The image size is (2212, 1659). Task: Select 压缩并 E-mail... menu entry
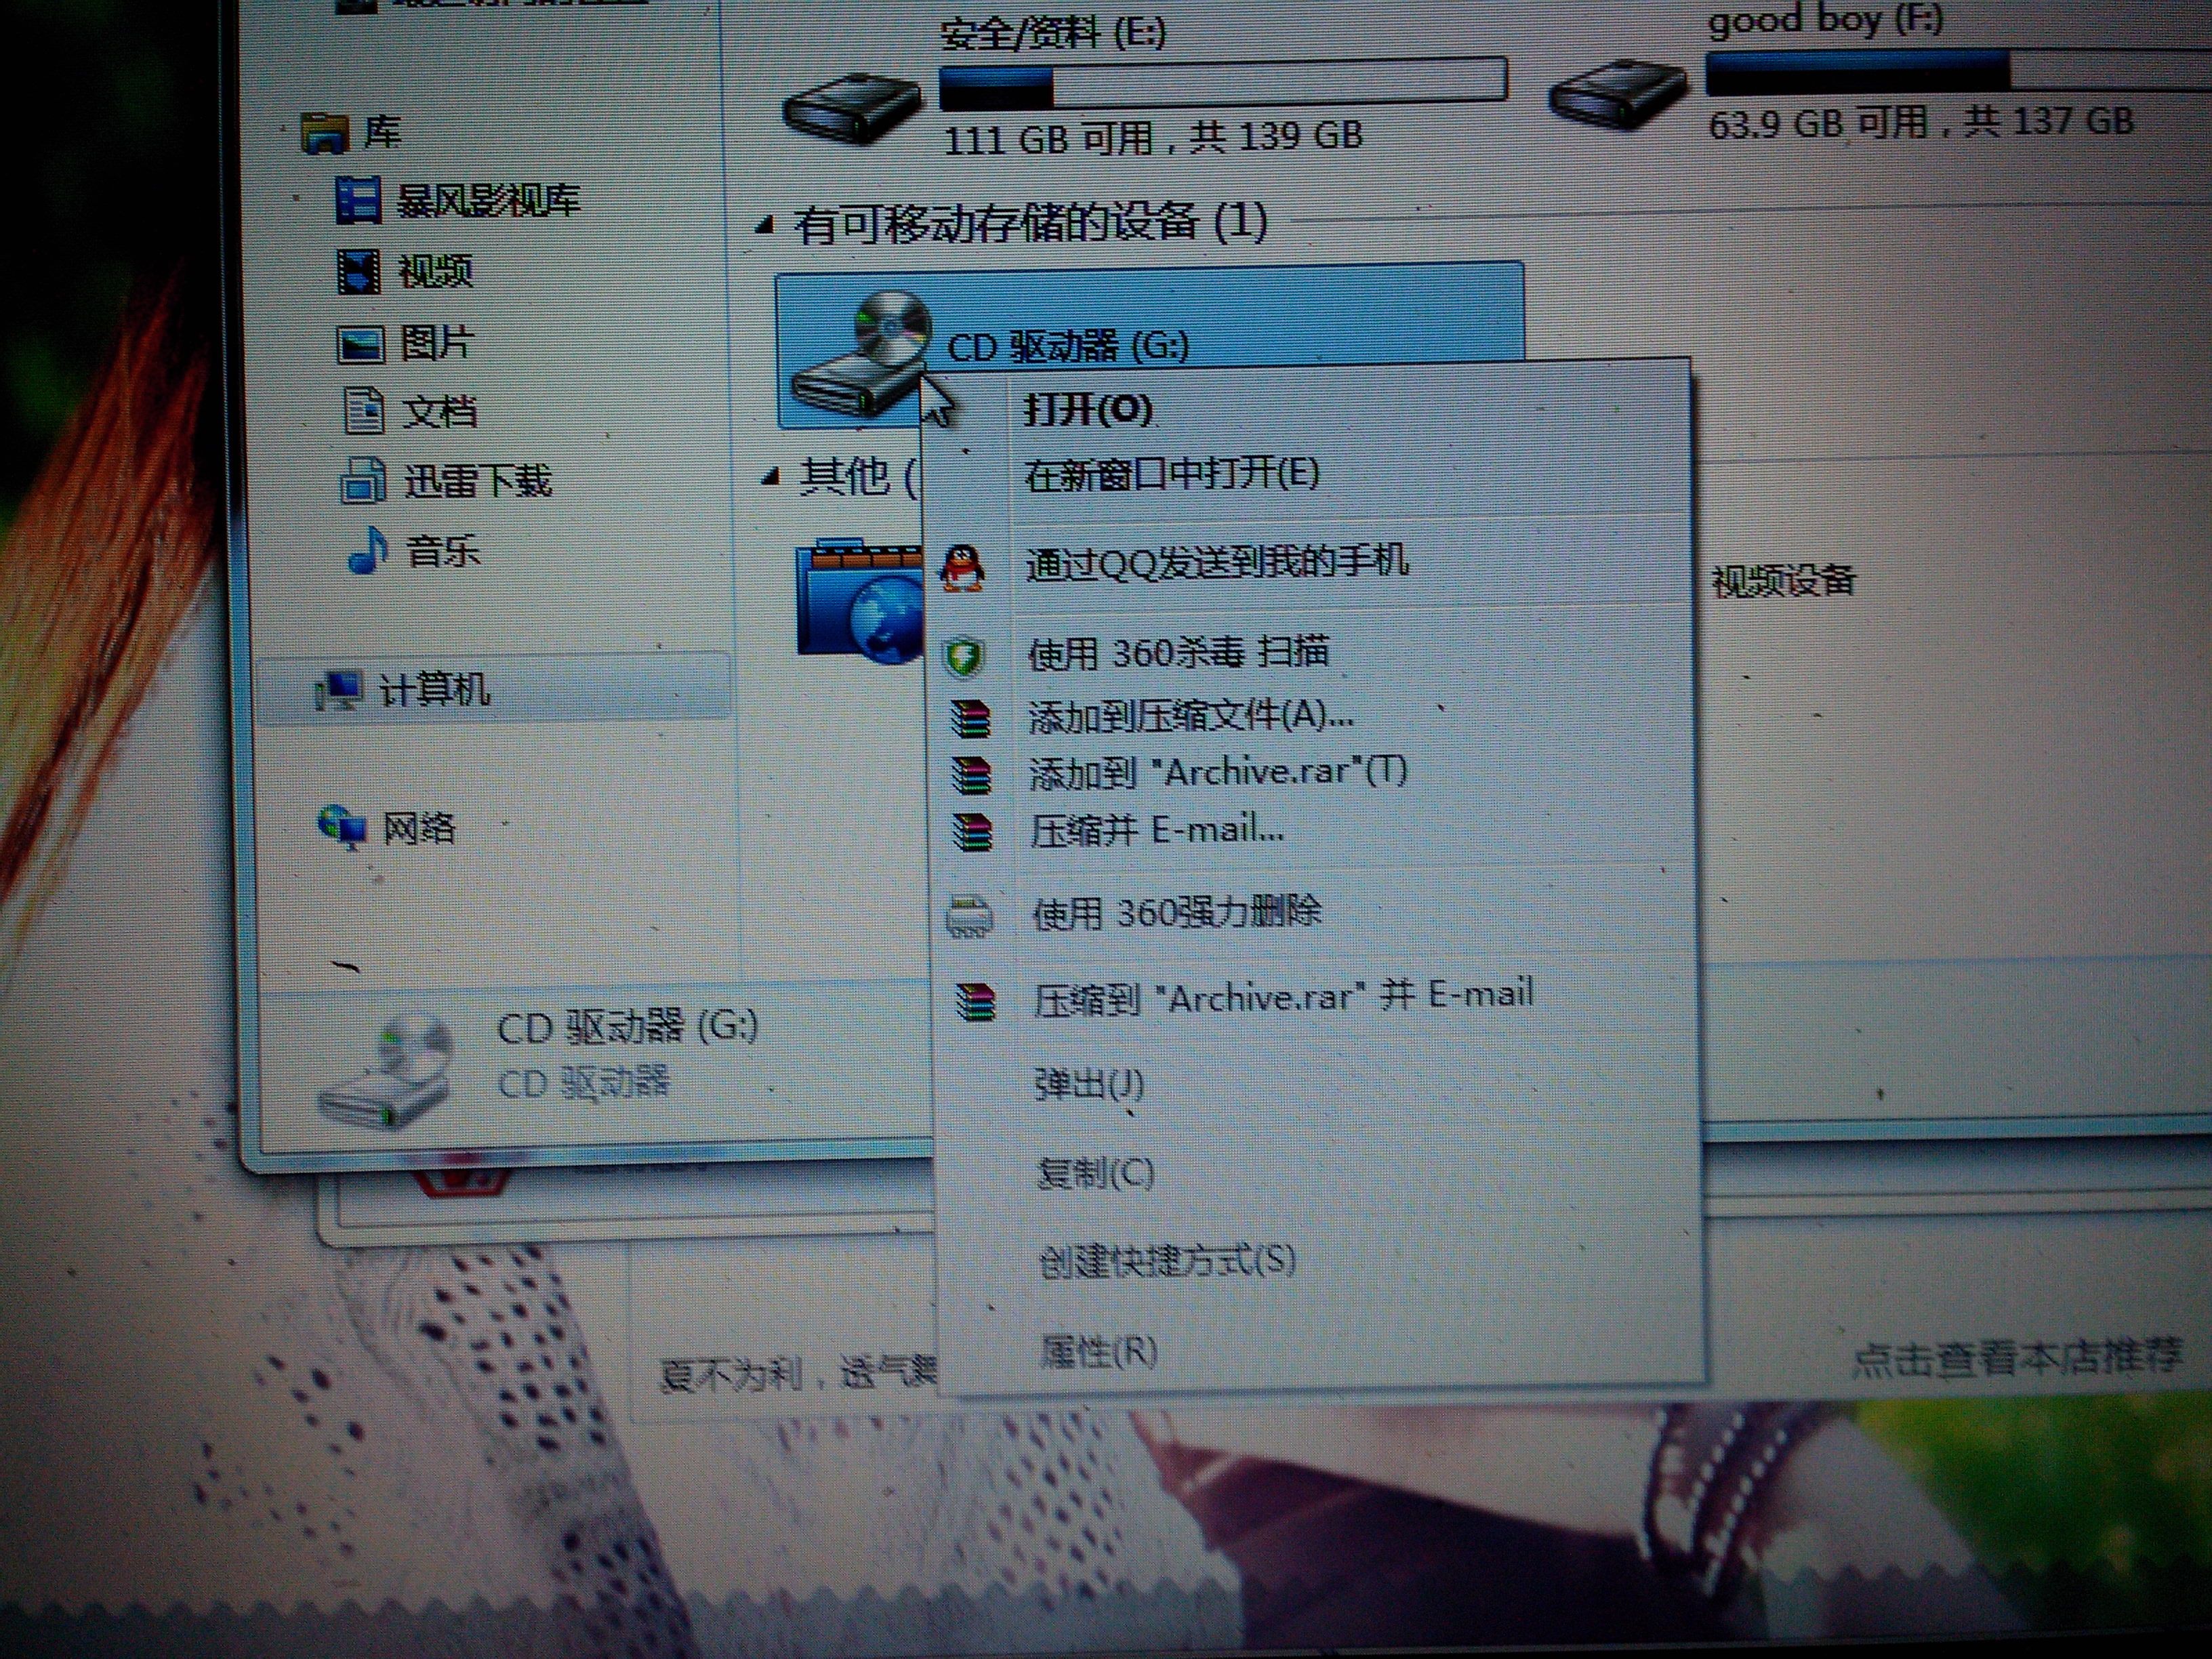click(1157, 830)
